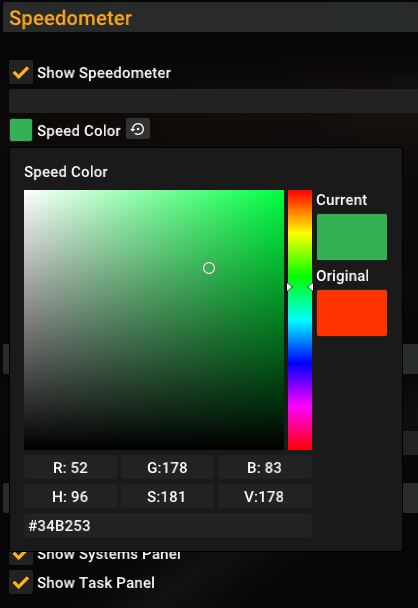Click the S:181 saturation field
The width and height of the screenshot is (418, 608).
167,496
